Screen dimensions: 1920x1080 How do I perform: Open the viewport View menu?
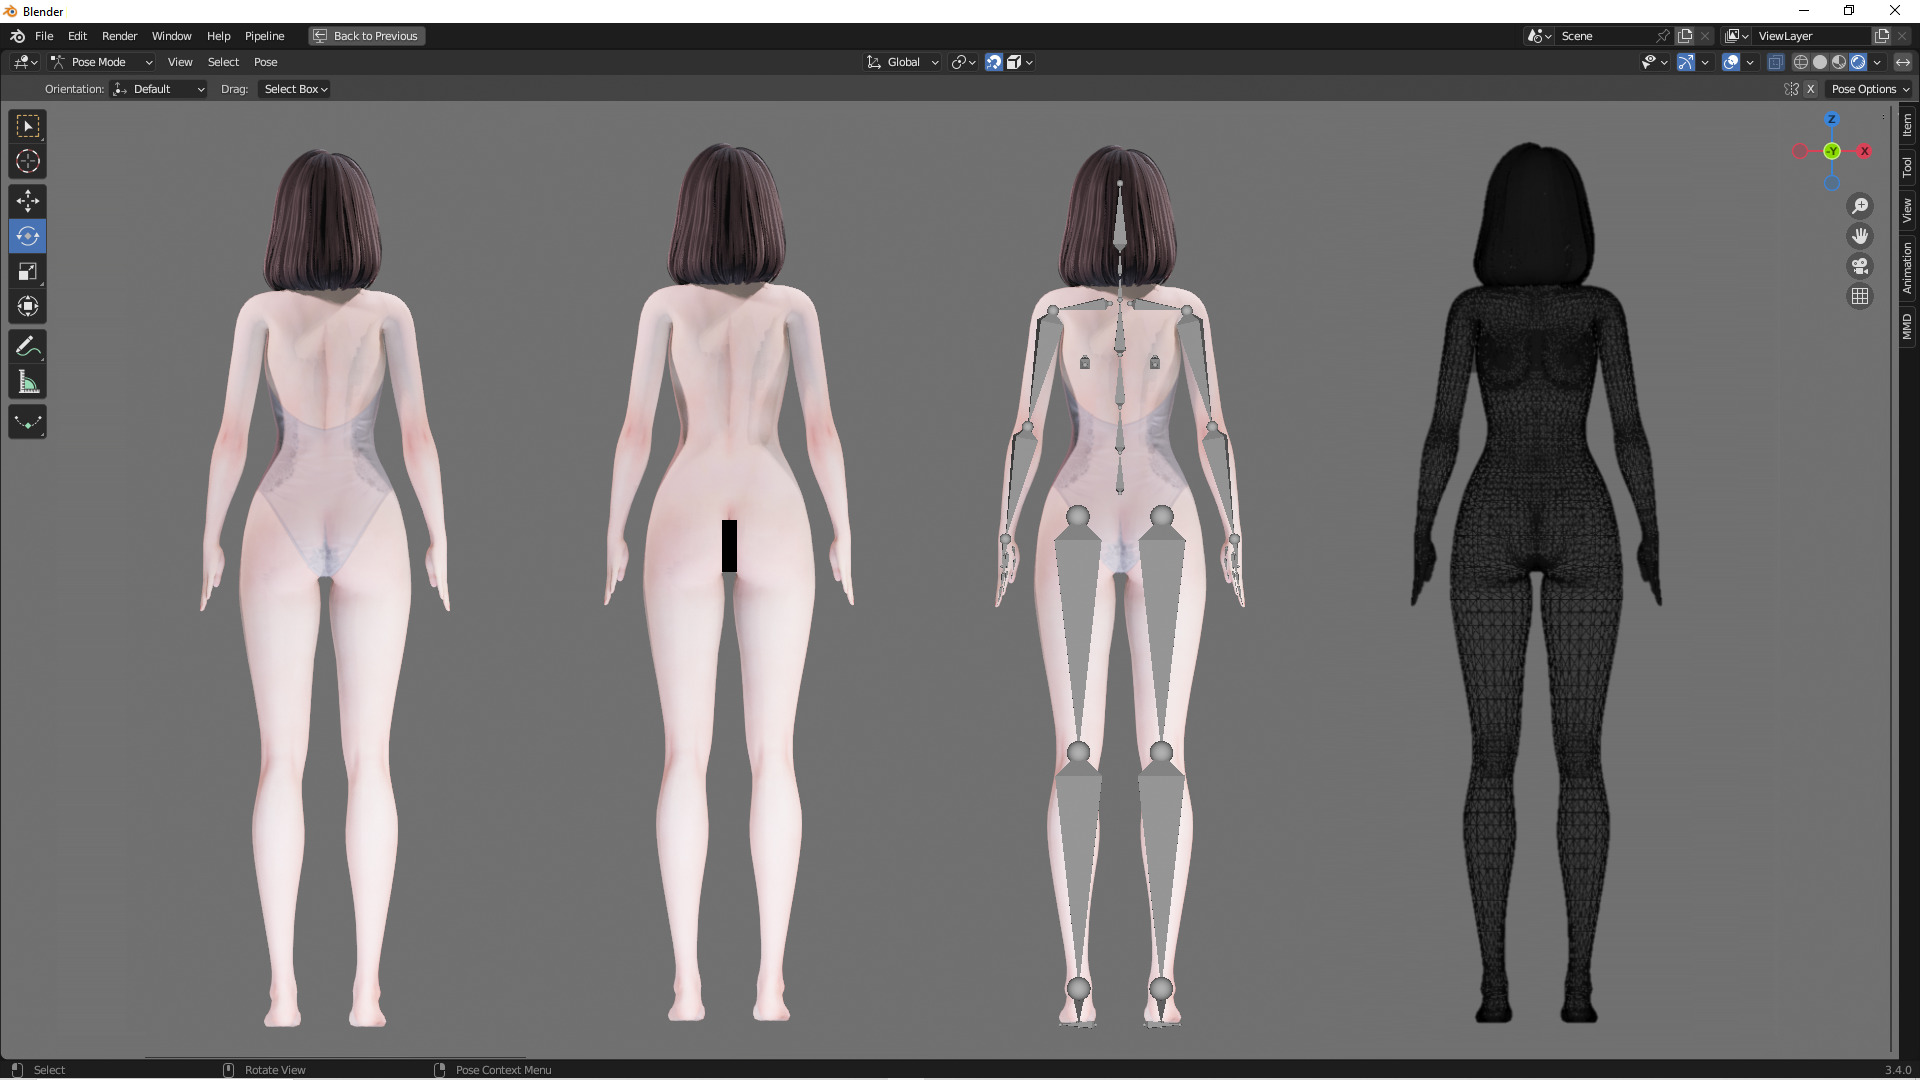pos(180,62)
